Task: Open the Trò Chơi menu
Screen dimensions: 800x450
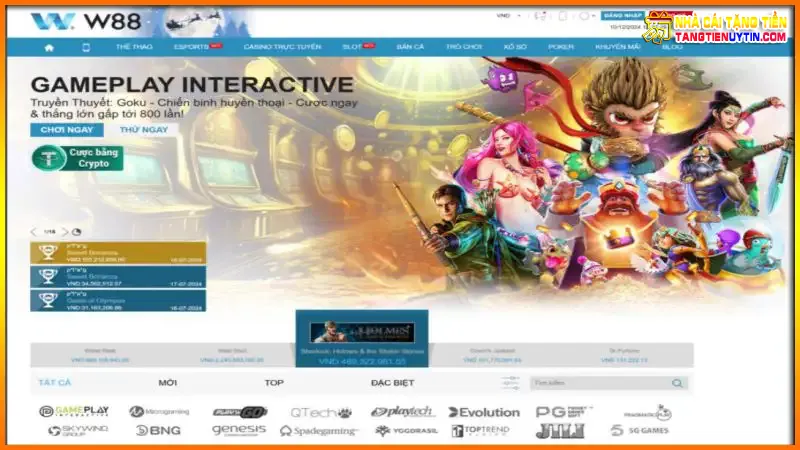Action: (x=464, y=47)
